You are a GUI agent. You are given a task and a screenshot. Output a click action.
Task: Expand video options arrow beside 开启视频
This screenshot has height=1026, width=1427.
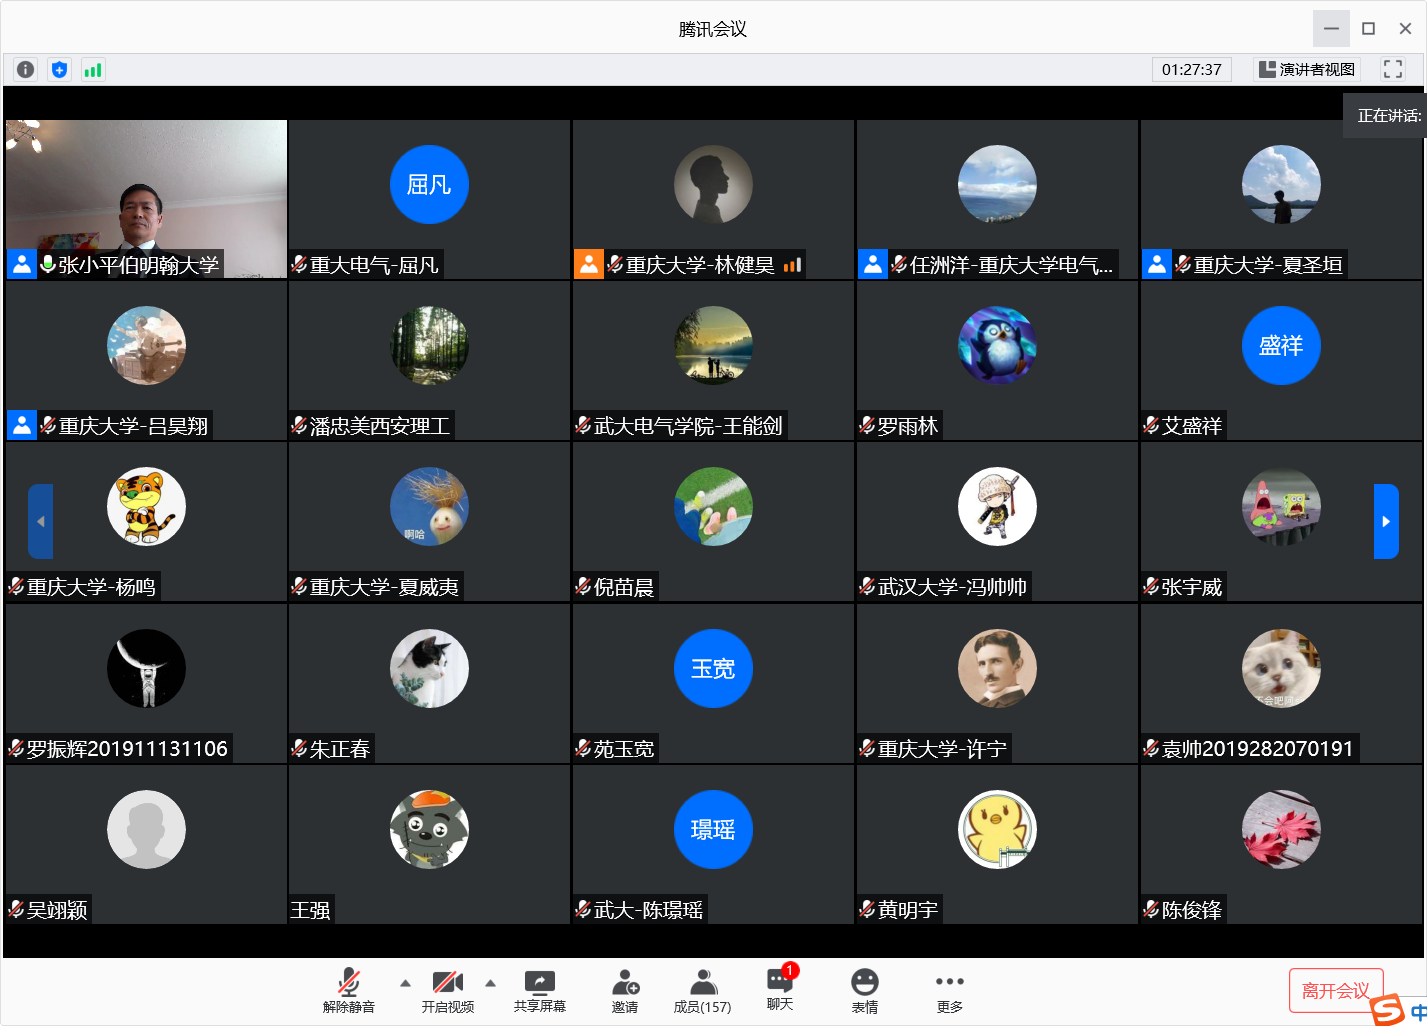(x=490, y=983)
